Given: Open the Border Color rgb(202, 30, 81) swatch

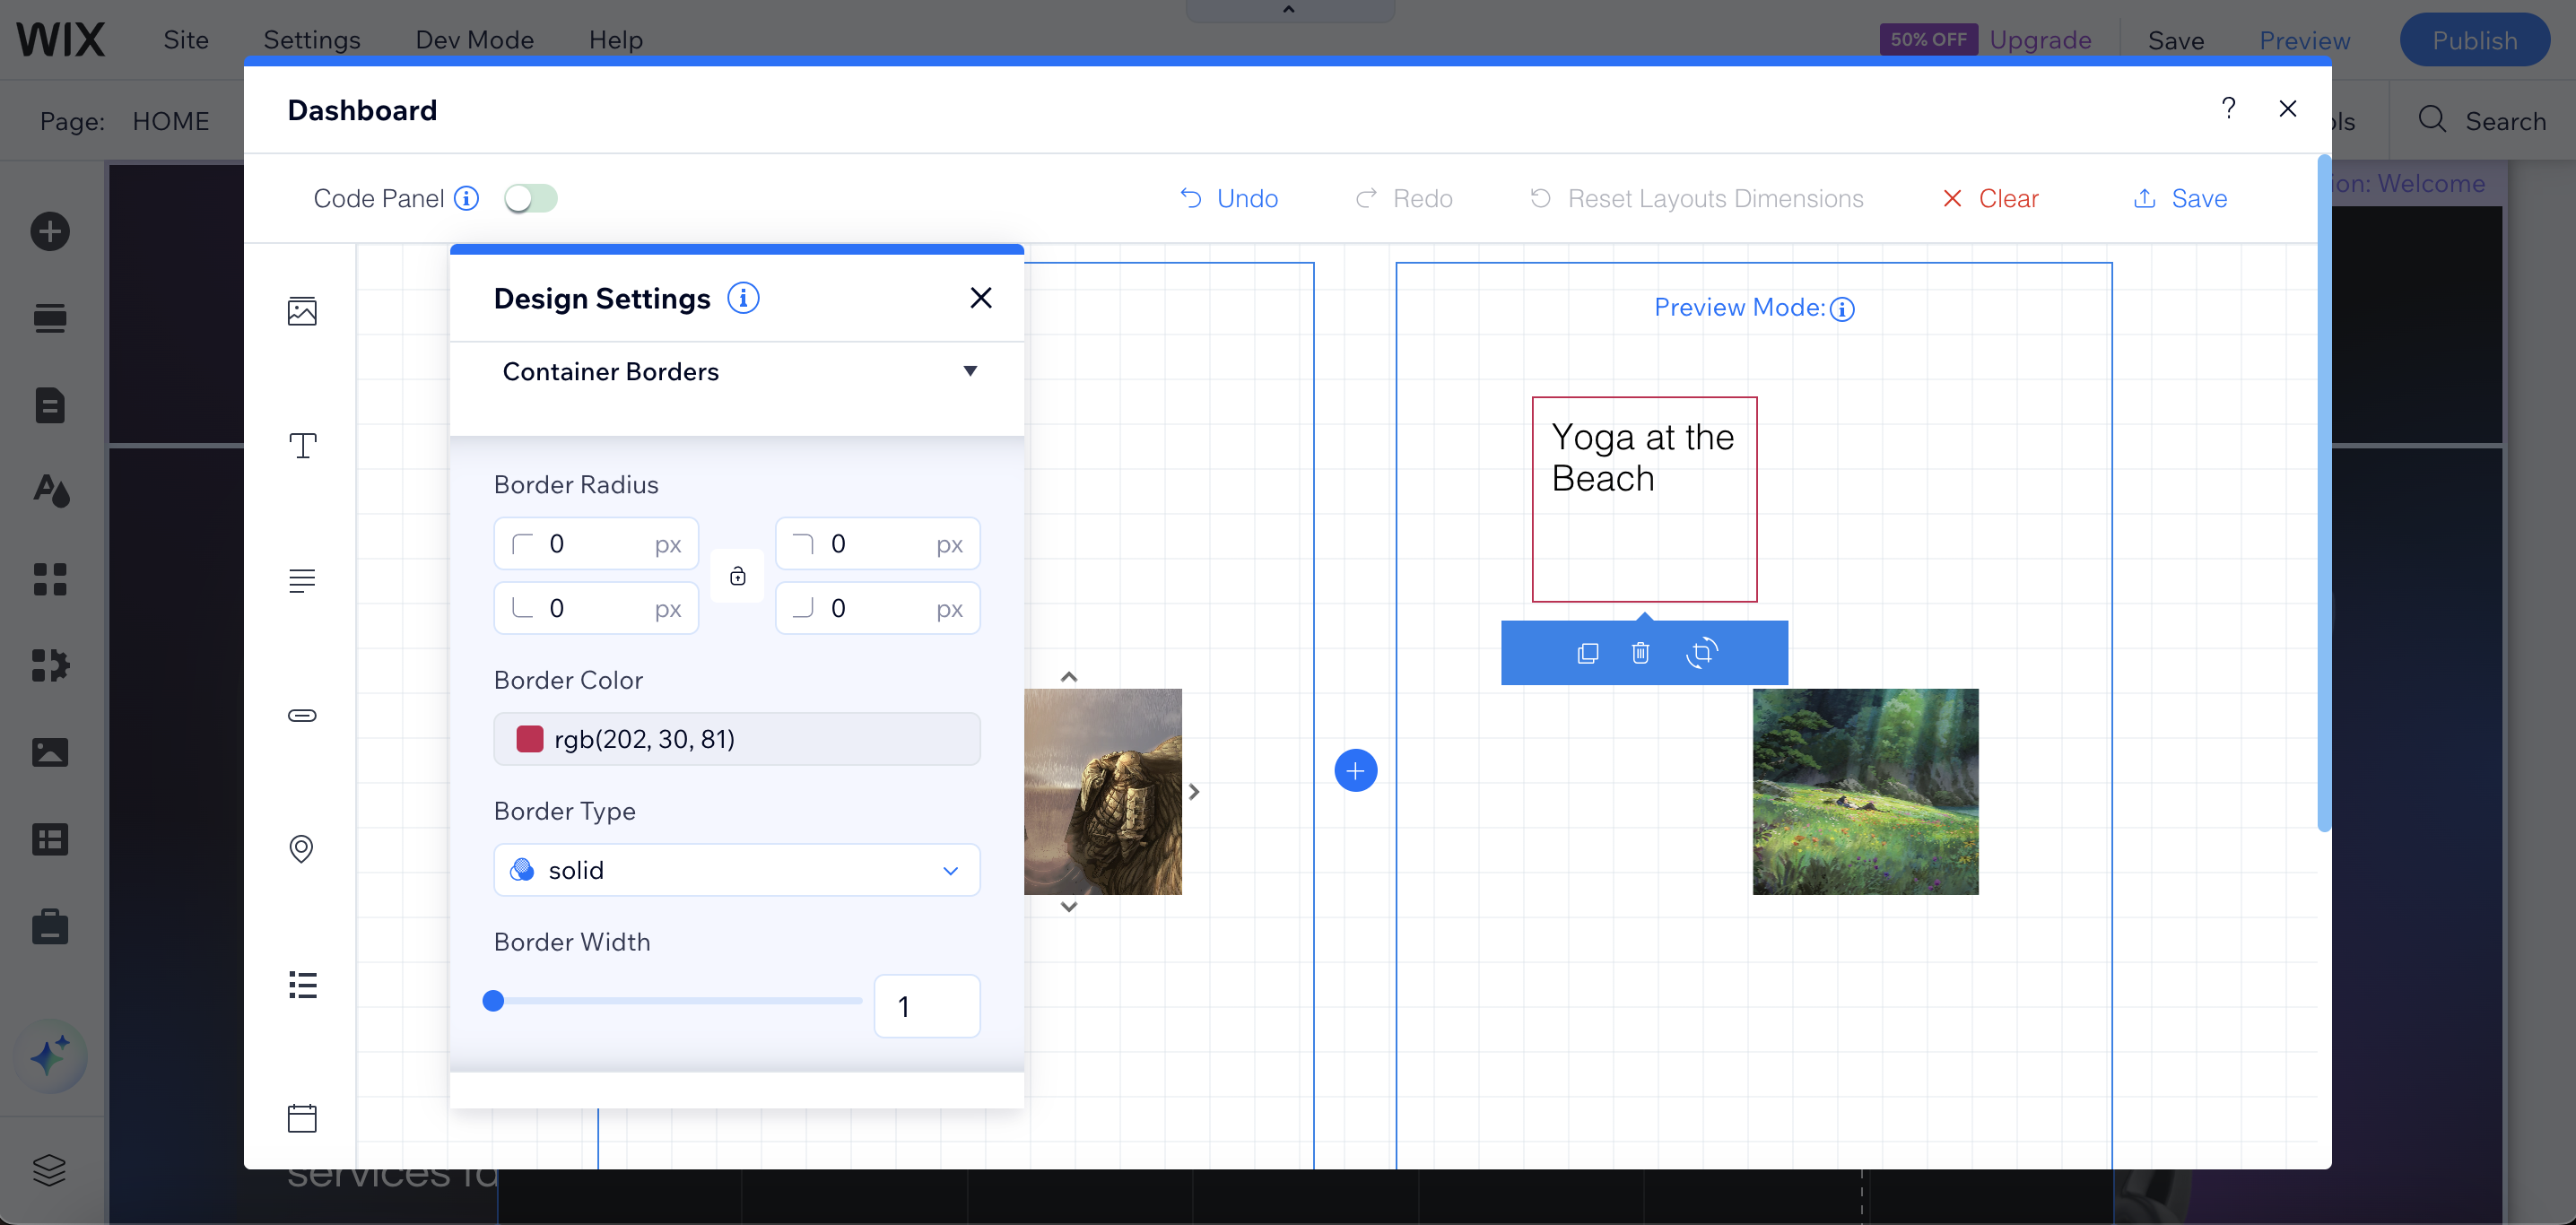Looking at the screenshot, I should (737, 739).
